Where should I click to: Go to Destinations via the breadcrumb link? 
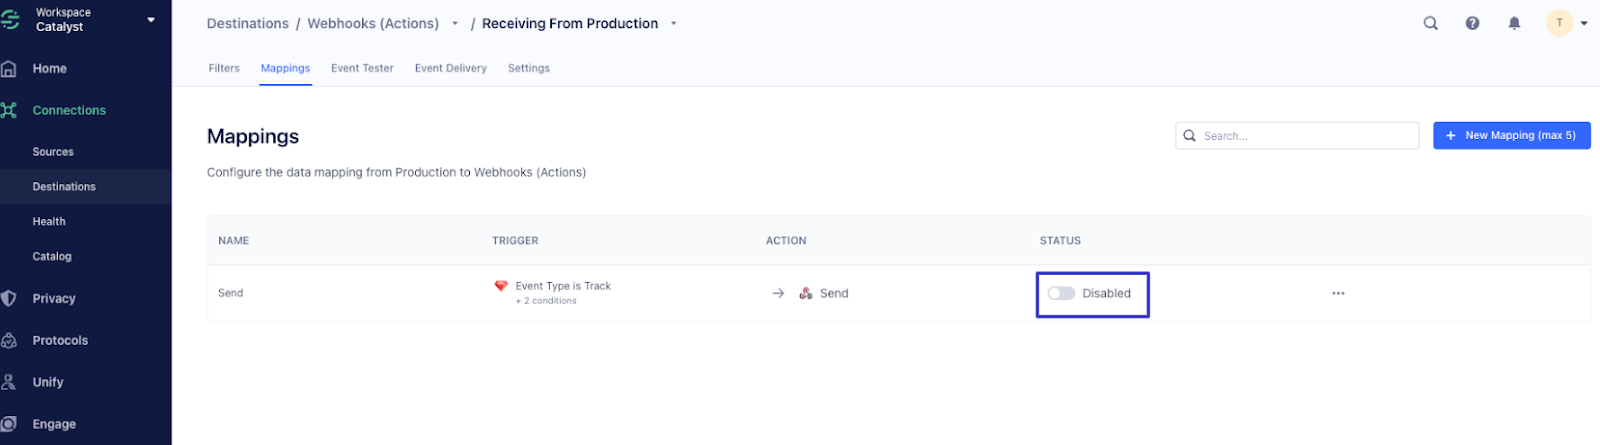pos(247,23)
